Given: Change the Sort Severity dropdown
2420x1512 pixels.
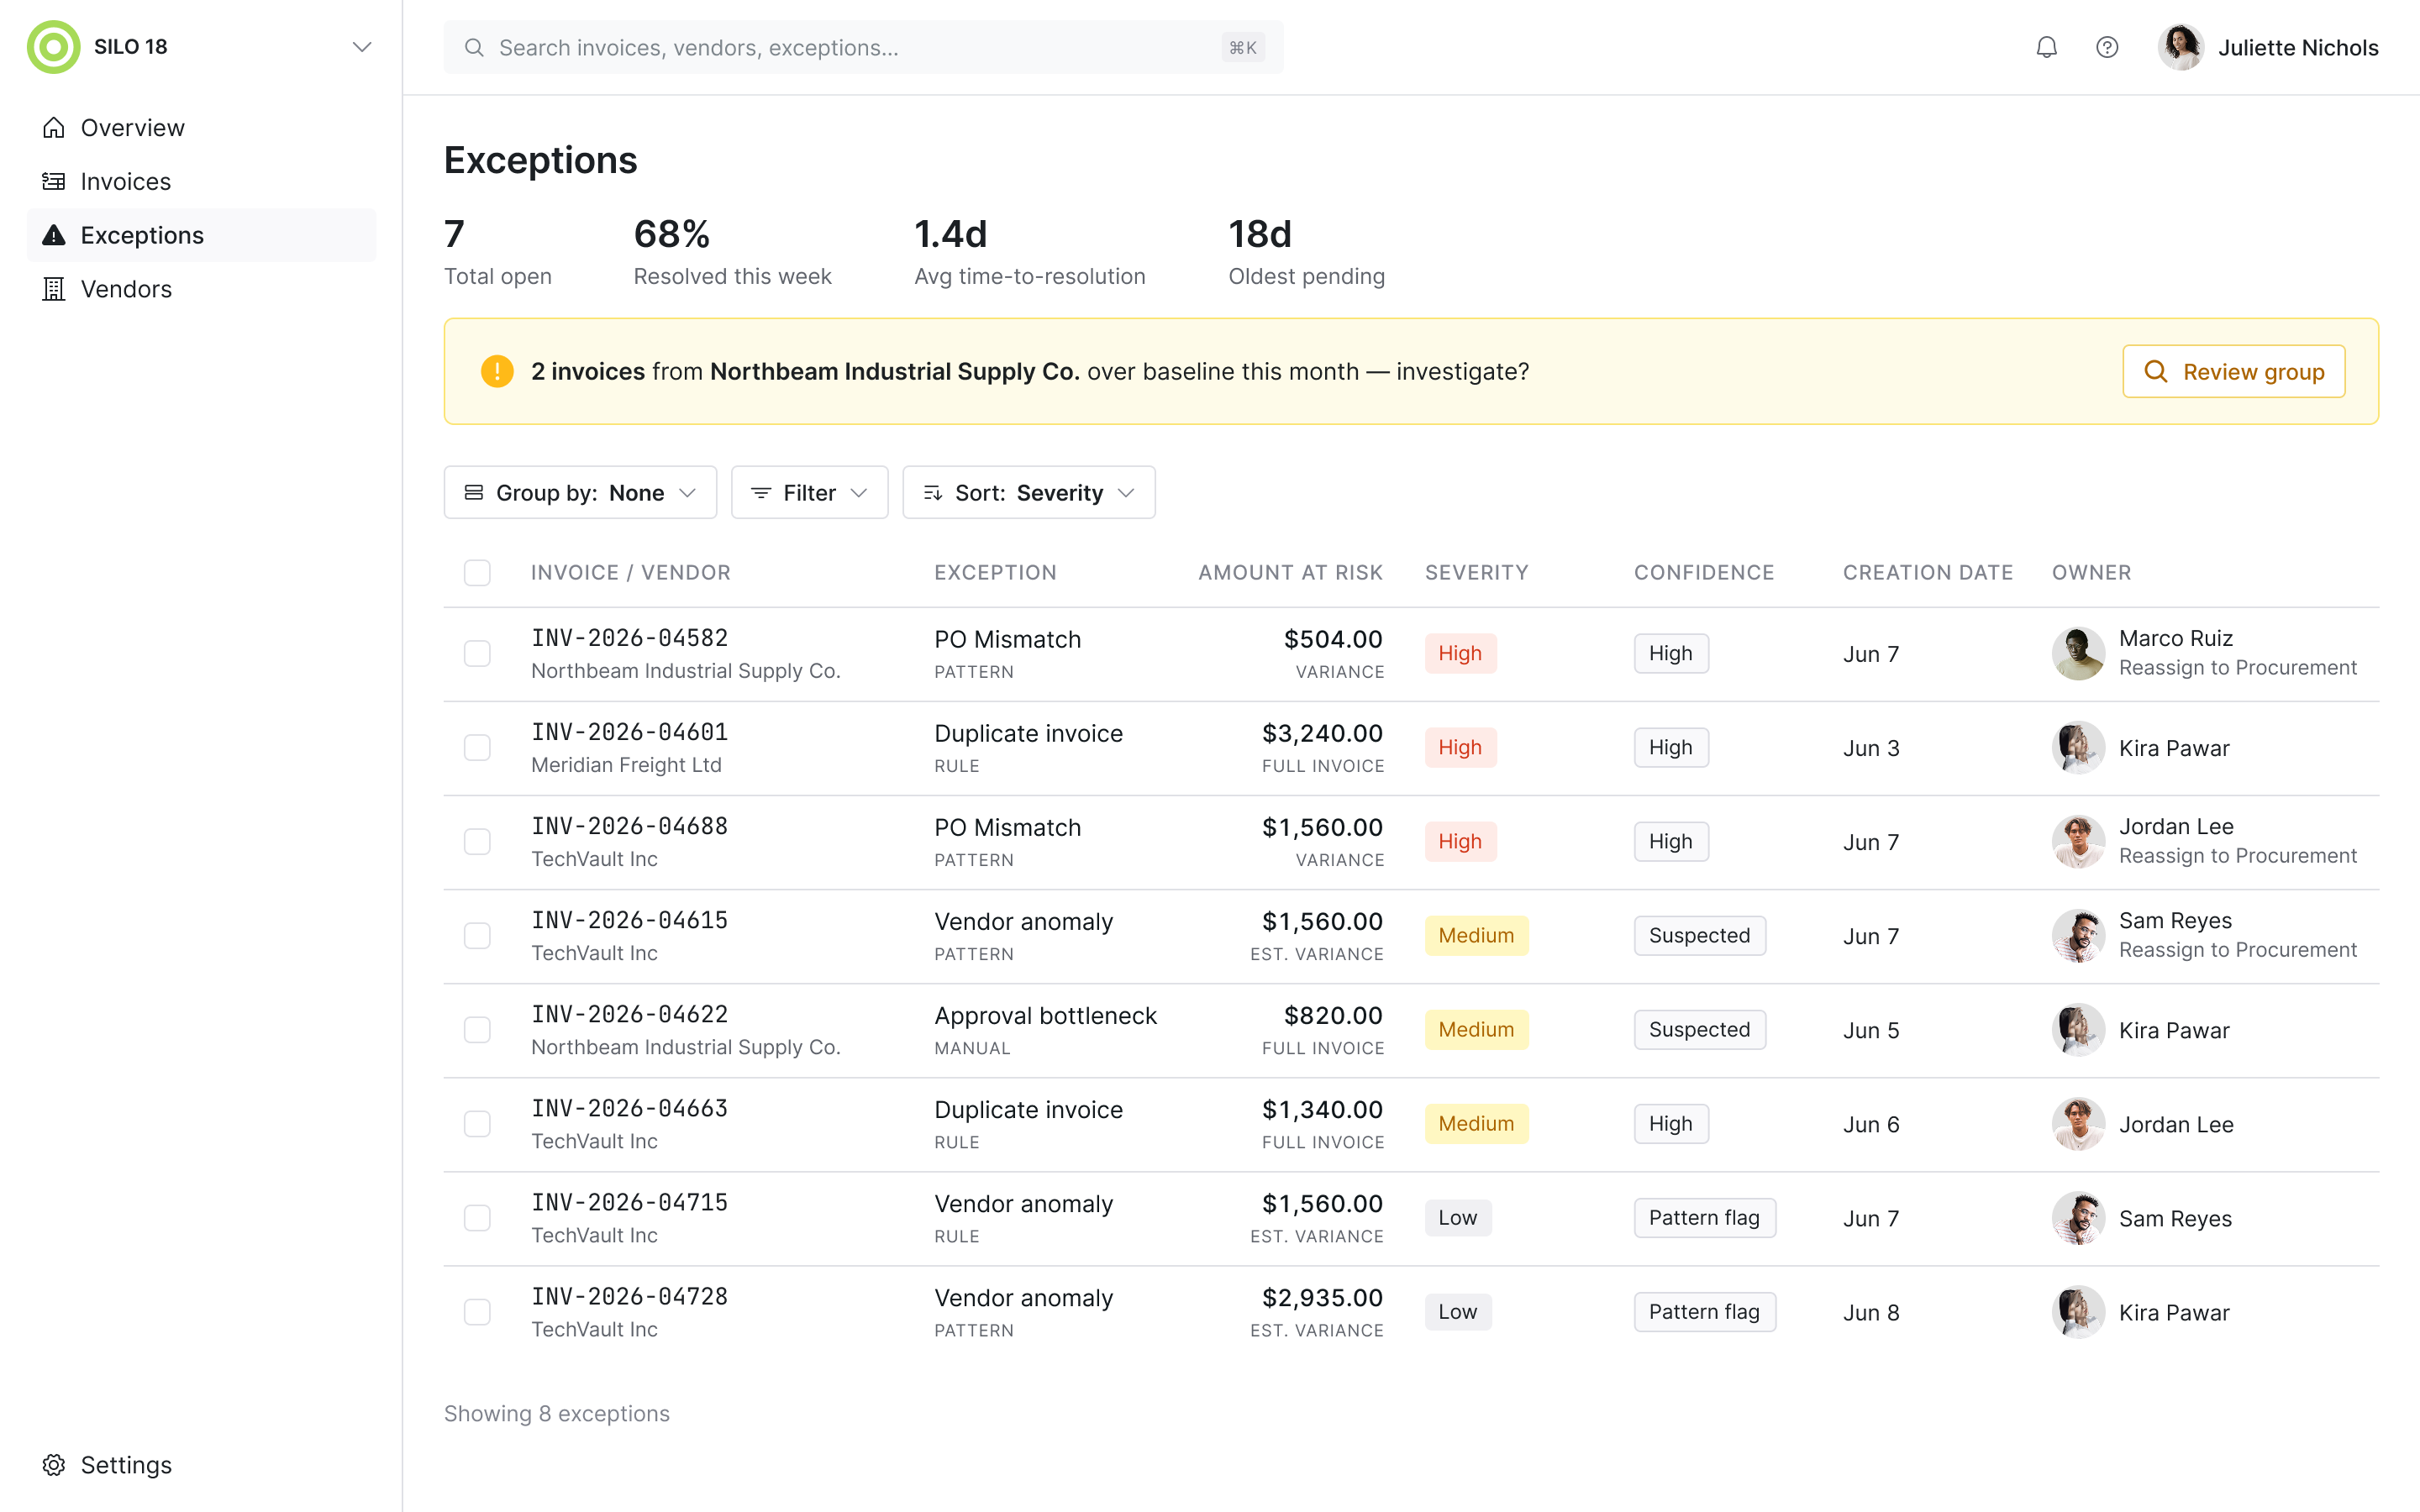Looking at the screenshot, I should (x=1029, y=492).
